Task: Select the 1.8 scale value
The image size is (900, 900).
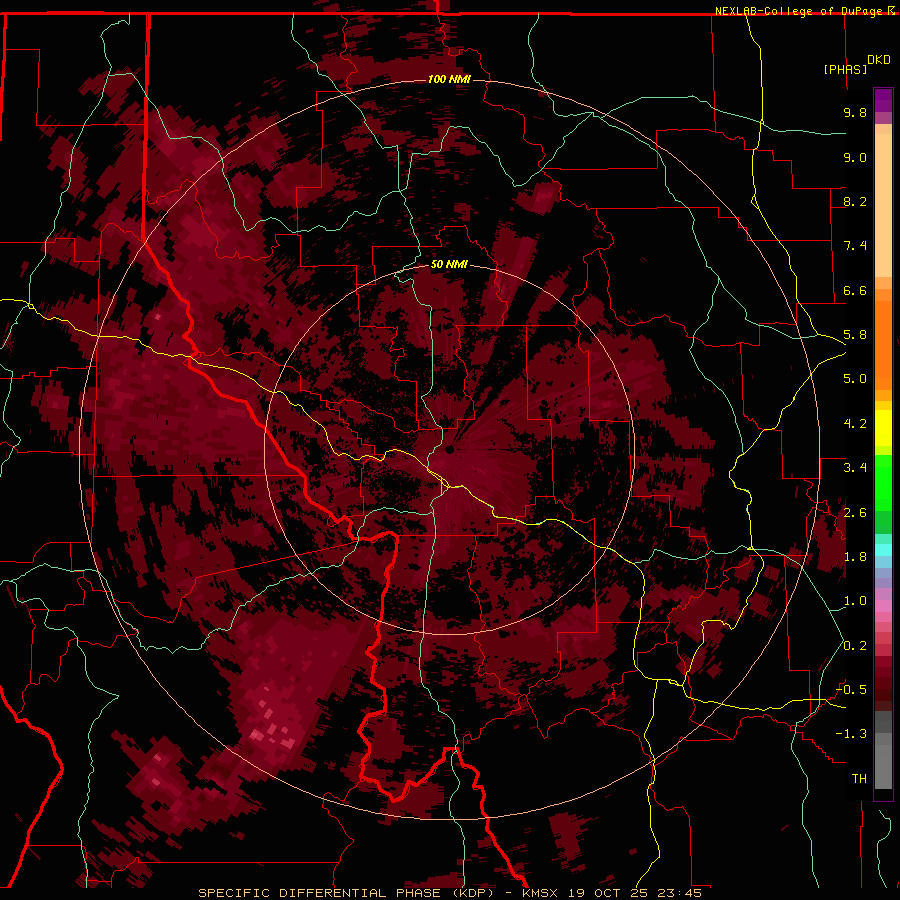Action: click(x=855, y=557)
